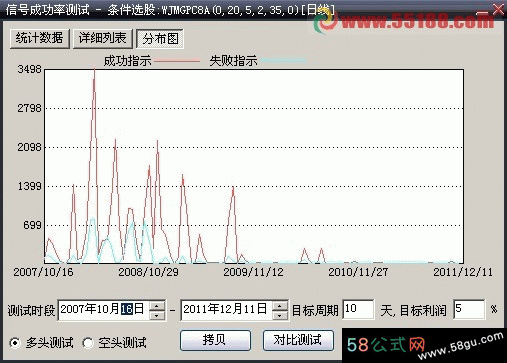Click the highest peak in the chart
507x363 pixels.
(94, 71)
